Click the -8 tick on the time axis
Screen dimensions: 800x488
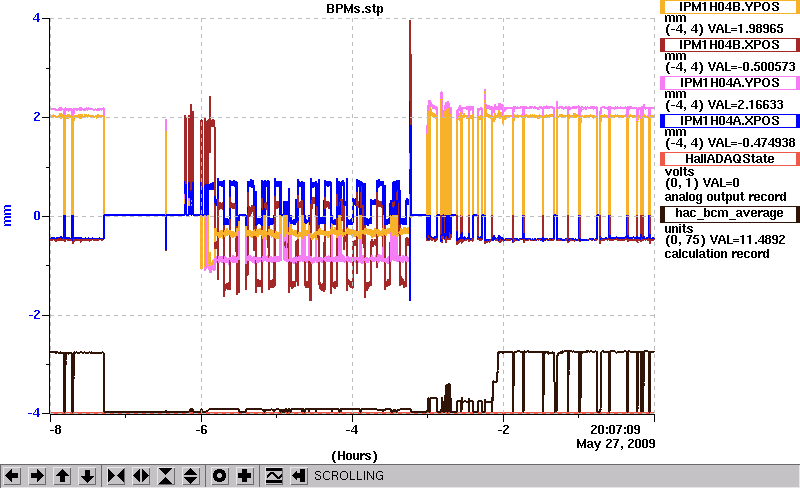pyautogui.click(x=55, y=430)
